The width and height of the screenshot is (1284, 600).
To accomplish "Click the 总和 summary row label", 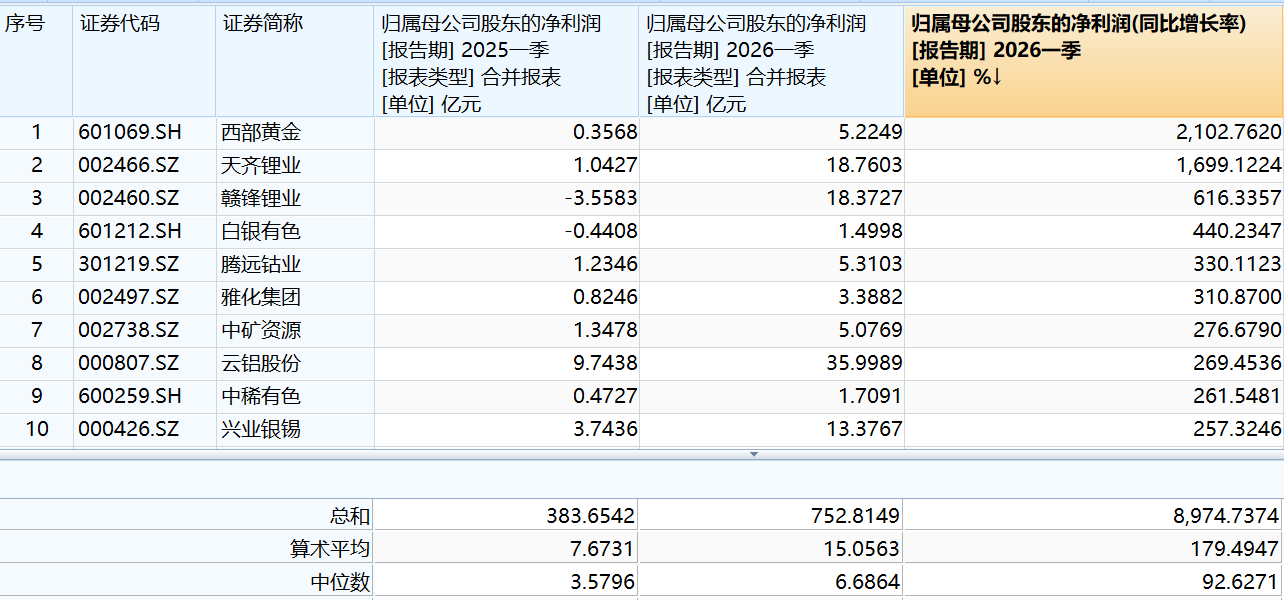I will [x=350, y=517].
